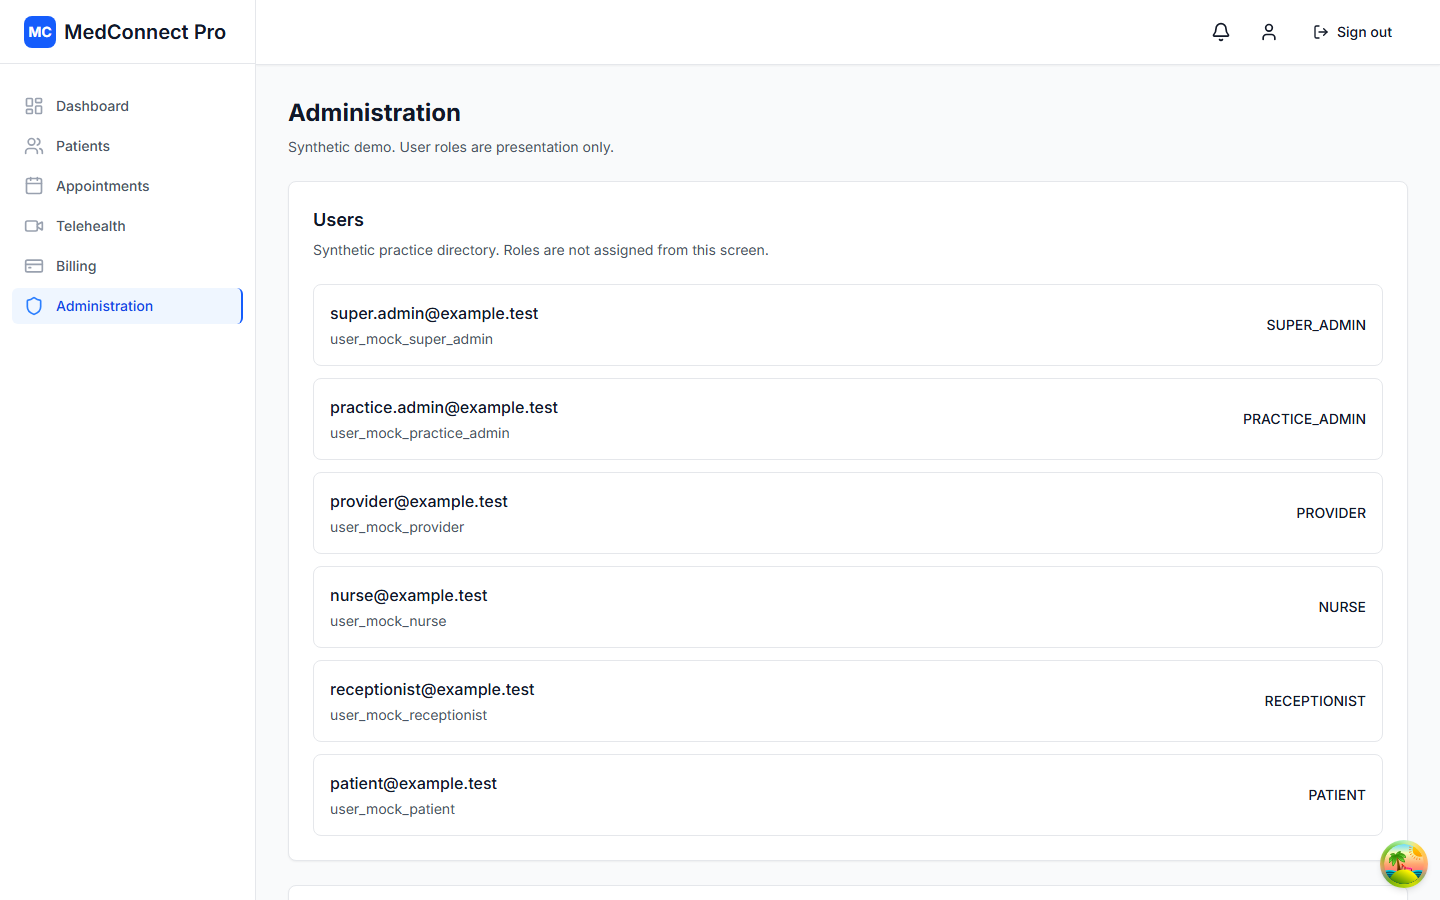Click the Administration page heading
1440x900 pixels.
[x=375, y=113]
